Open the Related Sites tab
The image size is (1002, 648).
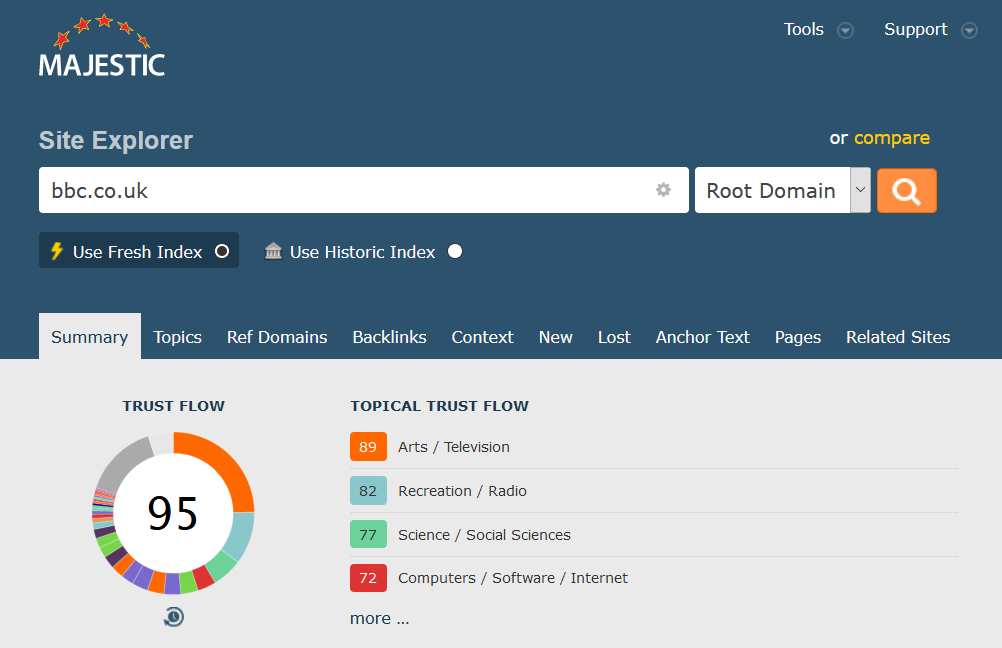pos(898,337)
